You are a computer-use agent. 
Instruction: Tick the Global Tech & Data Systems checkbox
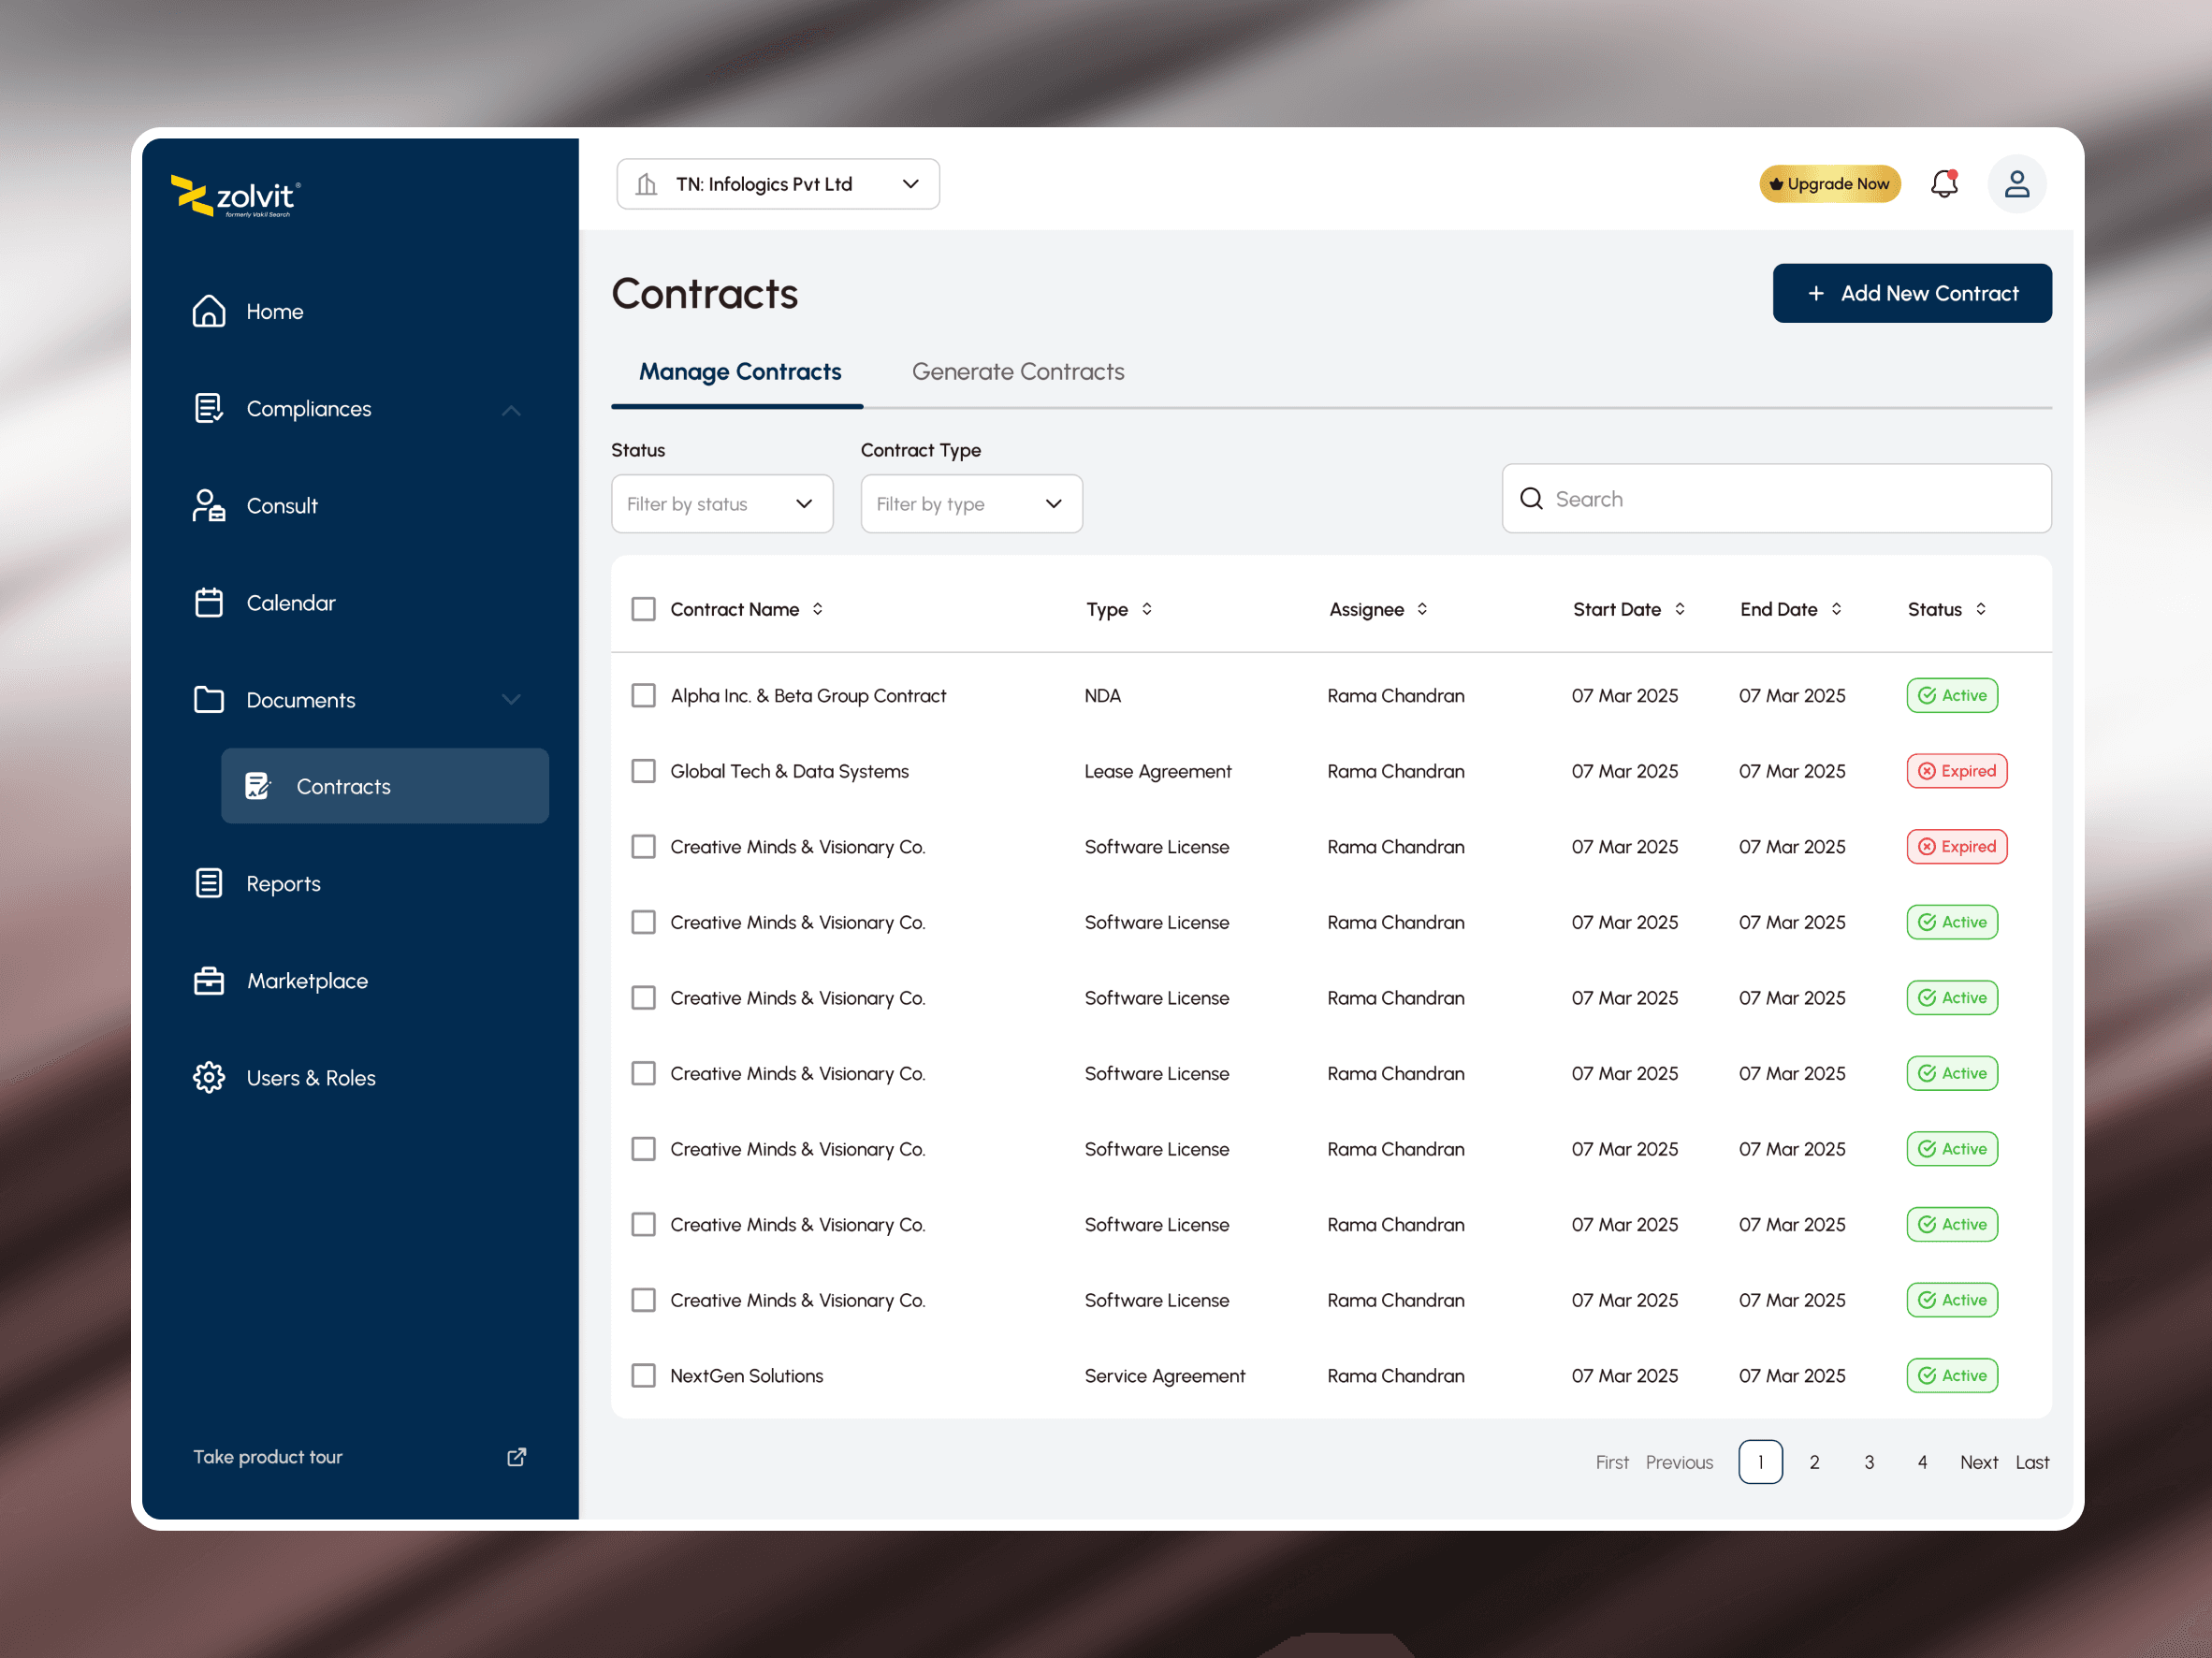click(643, 771)
